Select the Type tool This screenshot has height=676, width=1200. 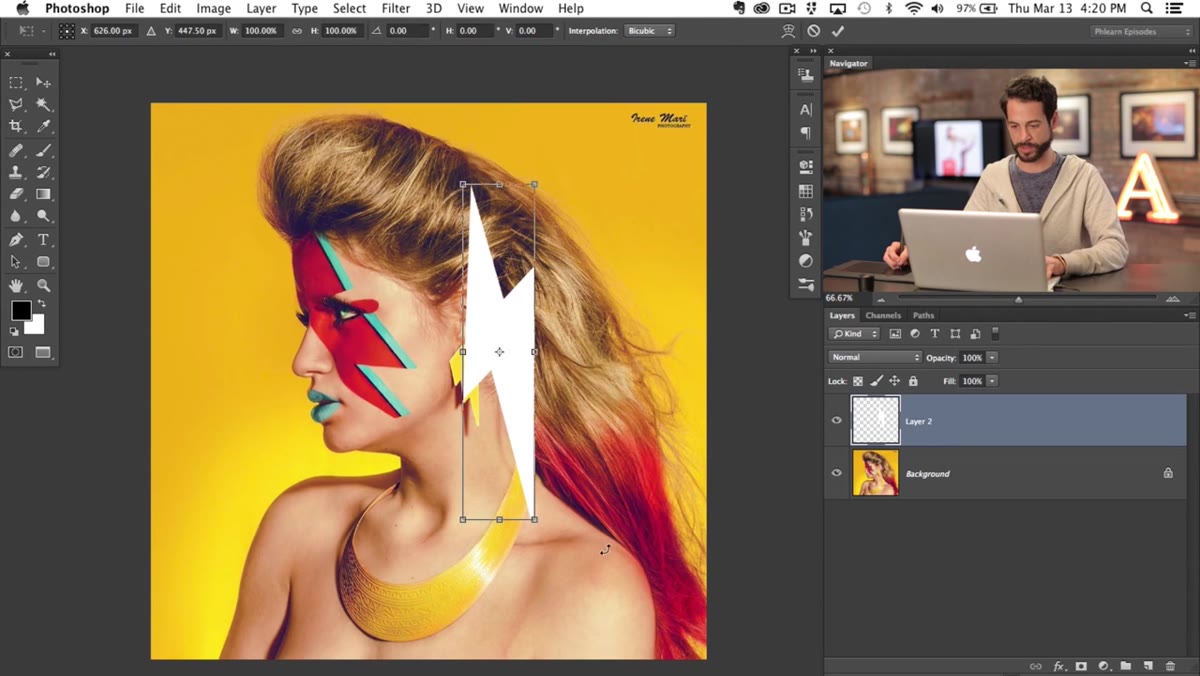point(43,240)
